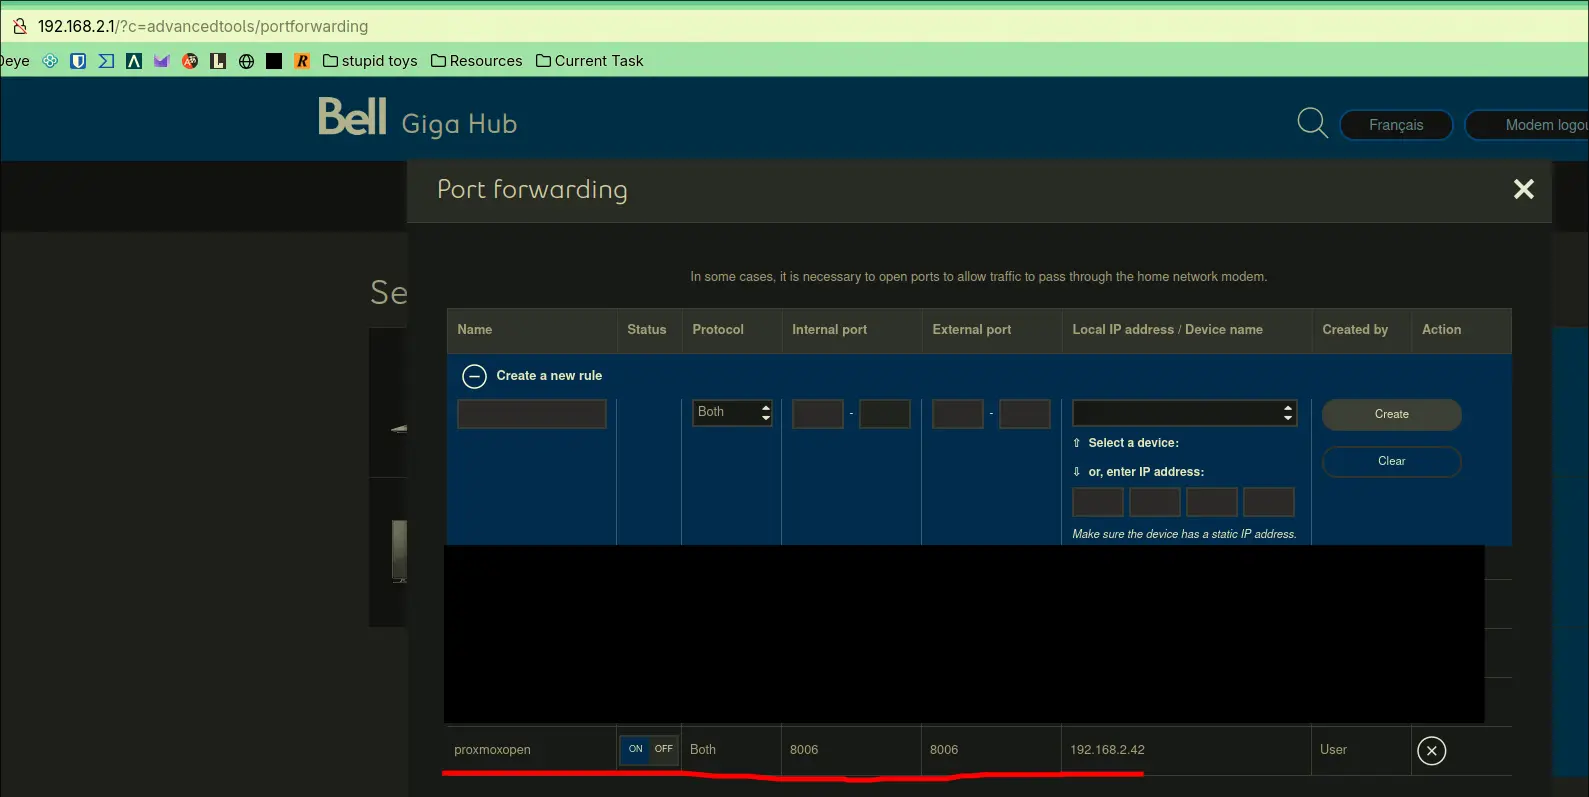Image resolution: width=1589 pixels, height=797 pixels.
Task: Open the Select a device dropdown
Action: (1184, 413)
